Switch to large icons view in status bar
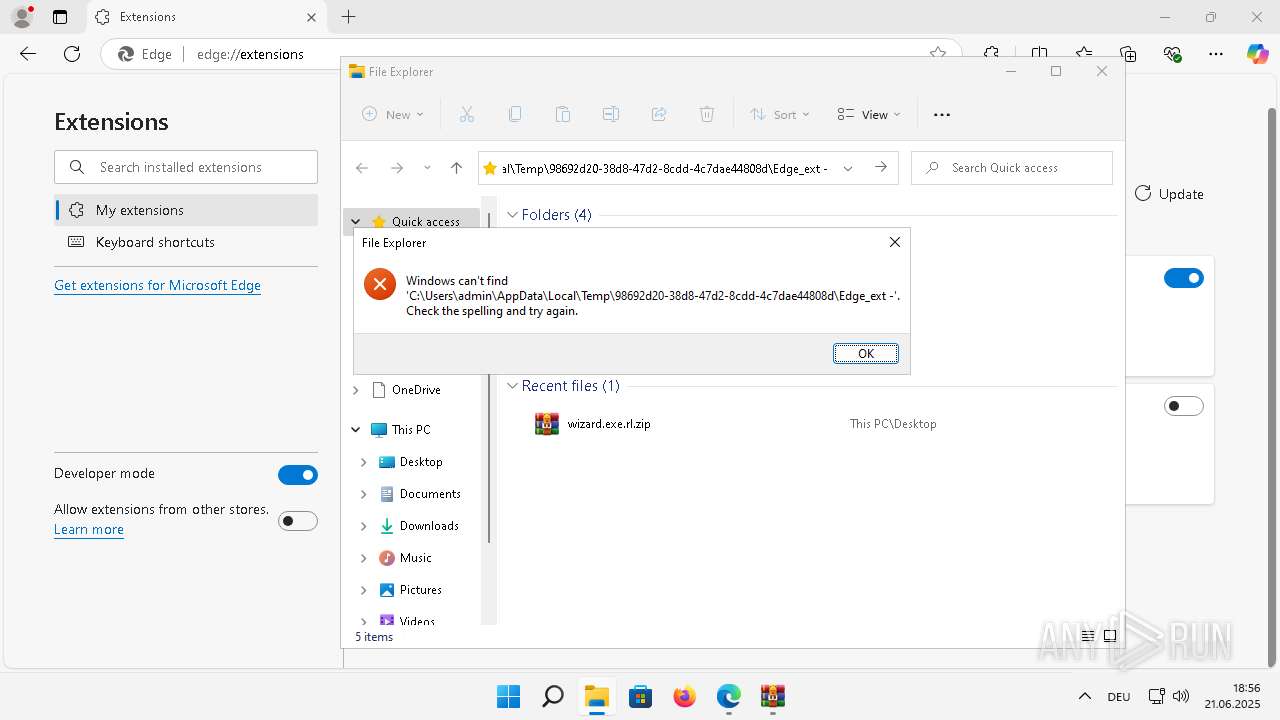This screenshot has width=1280, height=720. pos(1110,636)
